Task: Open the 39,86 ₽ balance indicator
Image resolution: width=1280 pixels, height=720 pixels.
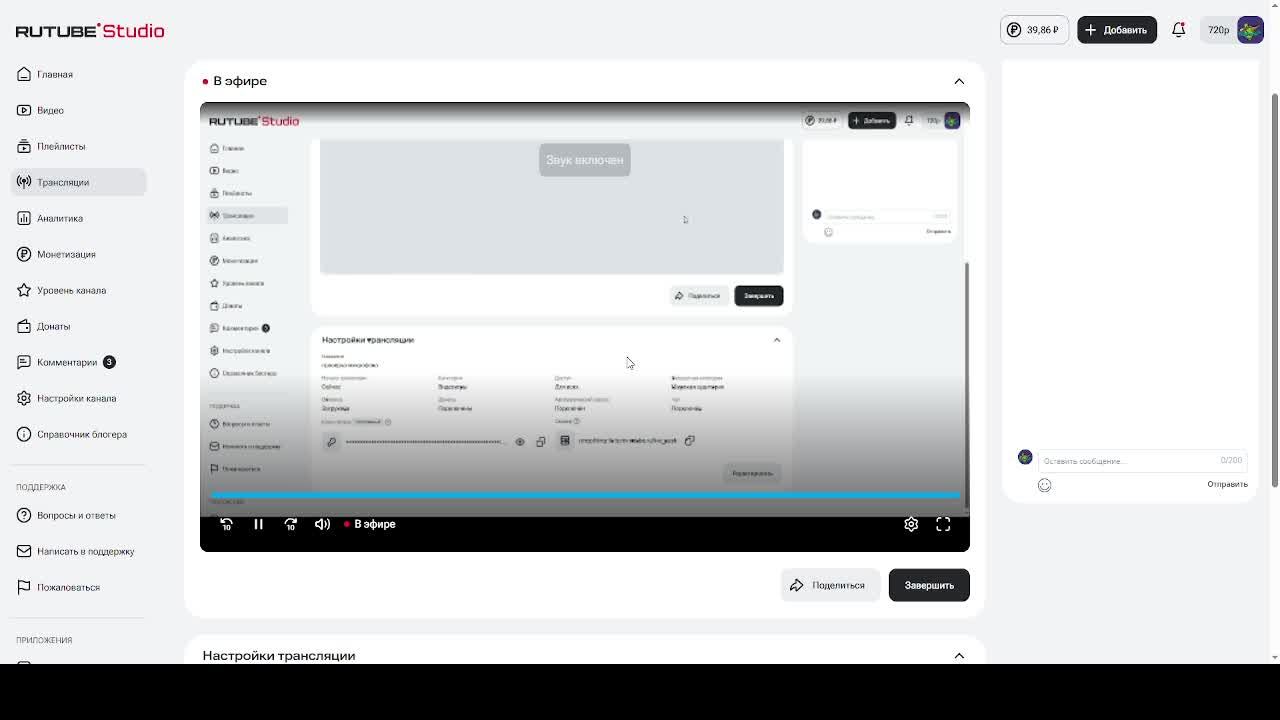Action: coord(1034,30)
